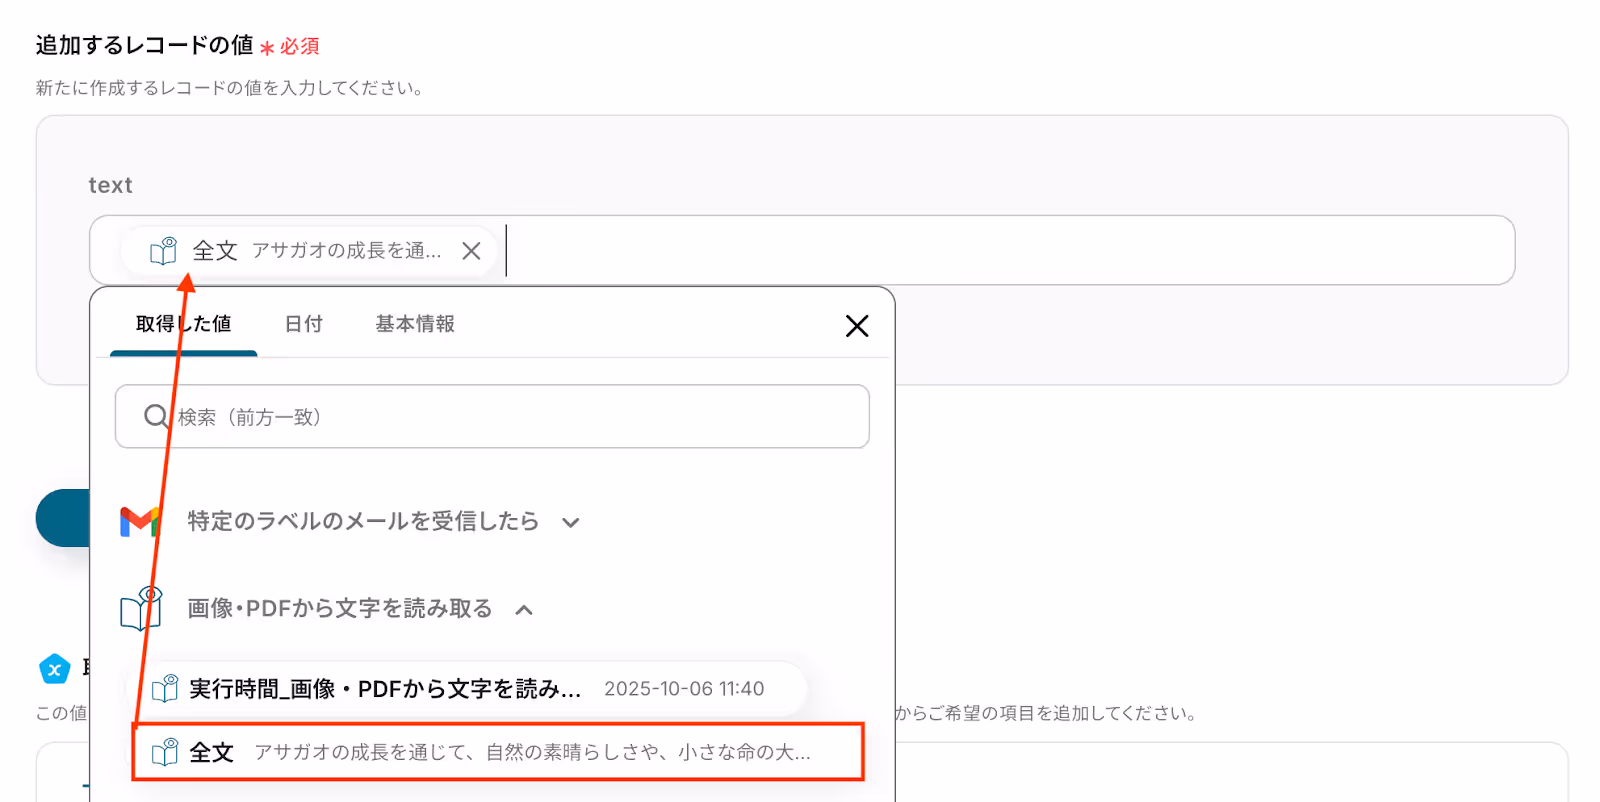Click the 画像•PDFから文字を読み取る heading

click(x=340, y=608)
